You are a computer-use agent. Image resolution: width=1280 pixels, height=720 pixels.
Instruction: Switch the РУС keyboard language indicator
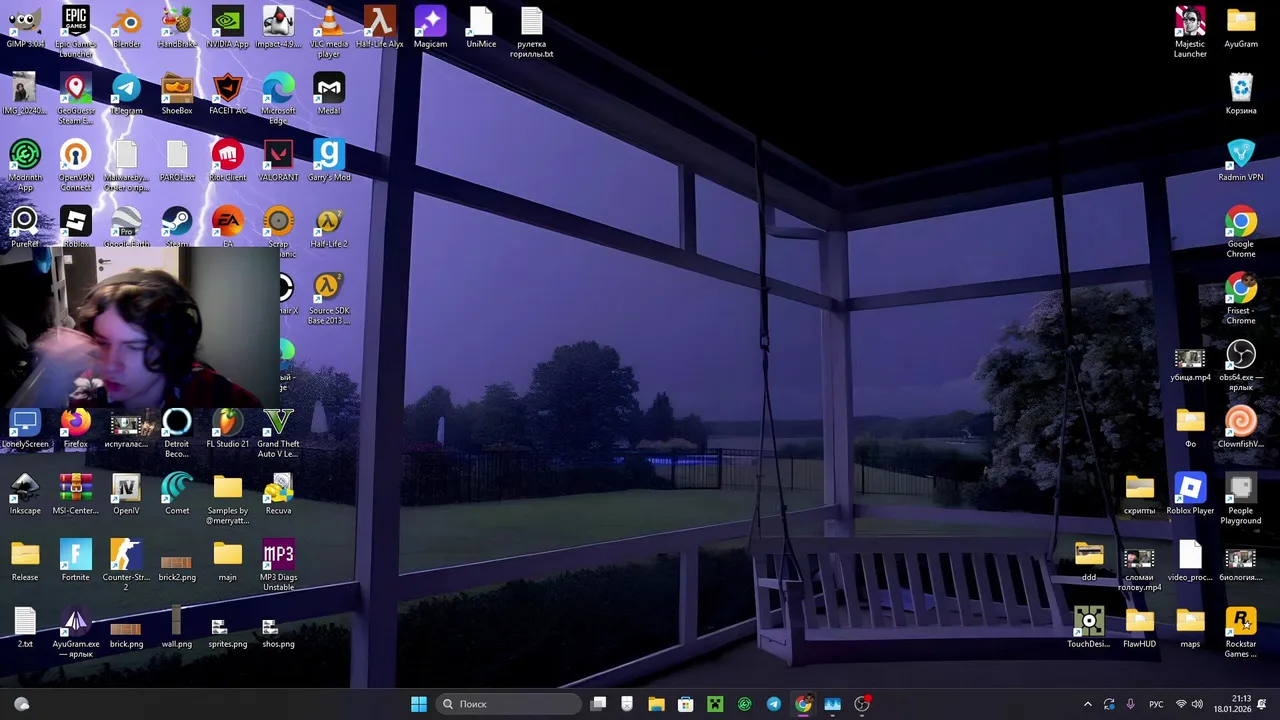coord(1156,704)
